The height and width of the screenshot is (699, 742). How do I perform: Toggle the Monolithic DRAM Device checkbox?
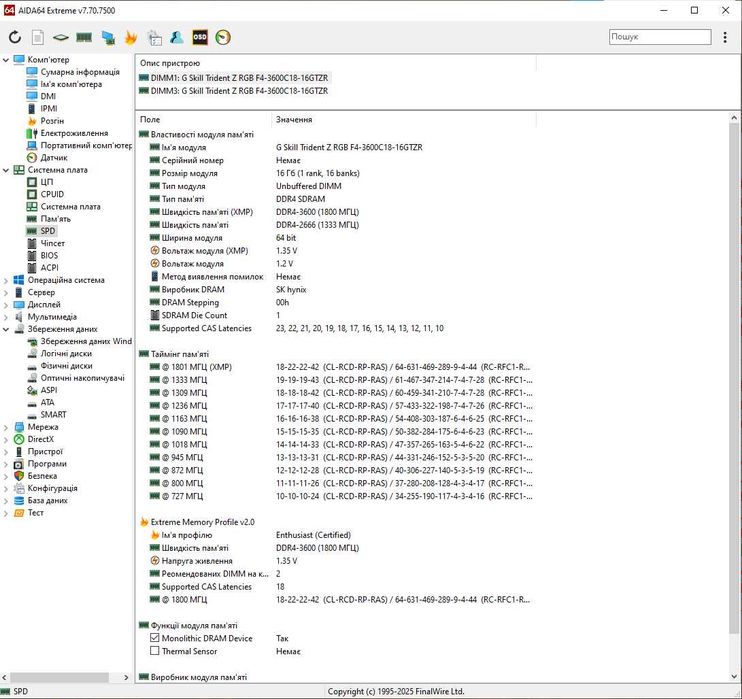coord(155,638)
